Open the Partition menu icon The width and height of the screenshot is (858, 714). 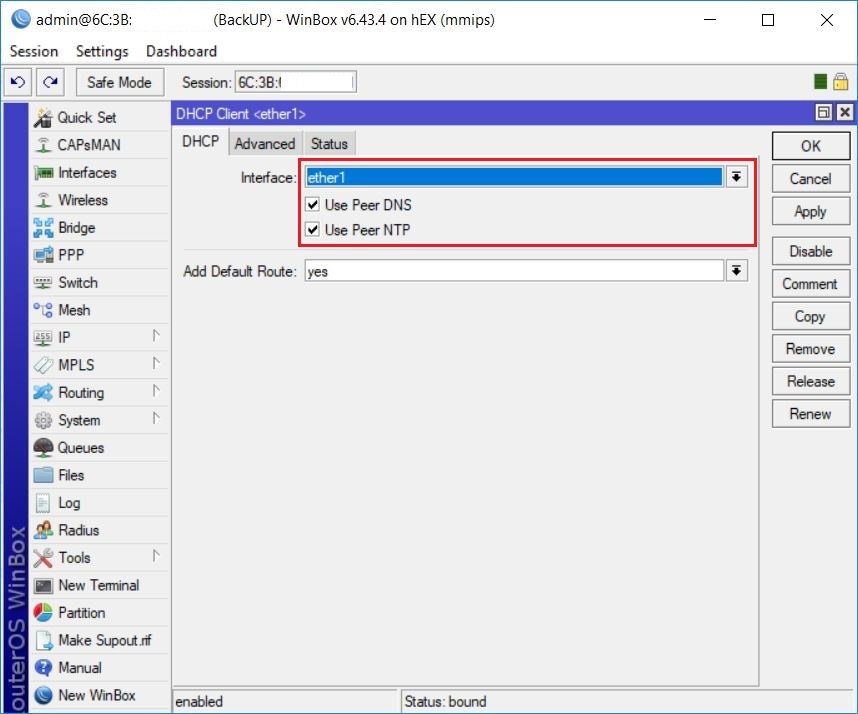point(43,613)
